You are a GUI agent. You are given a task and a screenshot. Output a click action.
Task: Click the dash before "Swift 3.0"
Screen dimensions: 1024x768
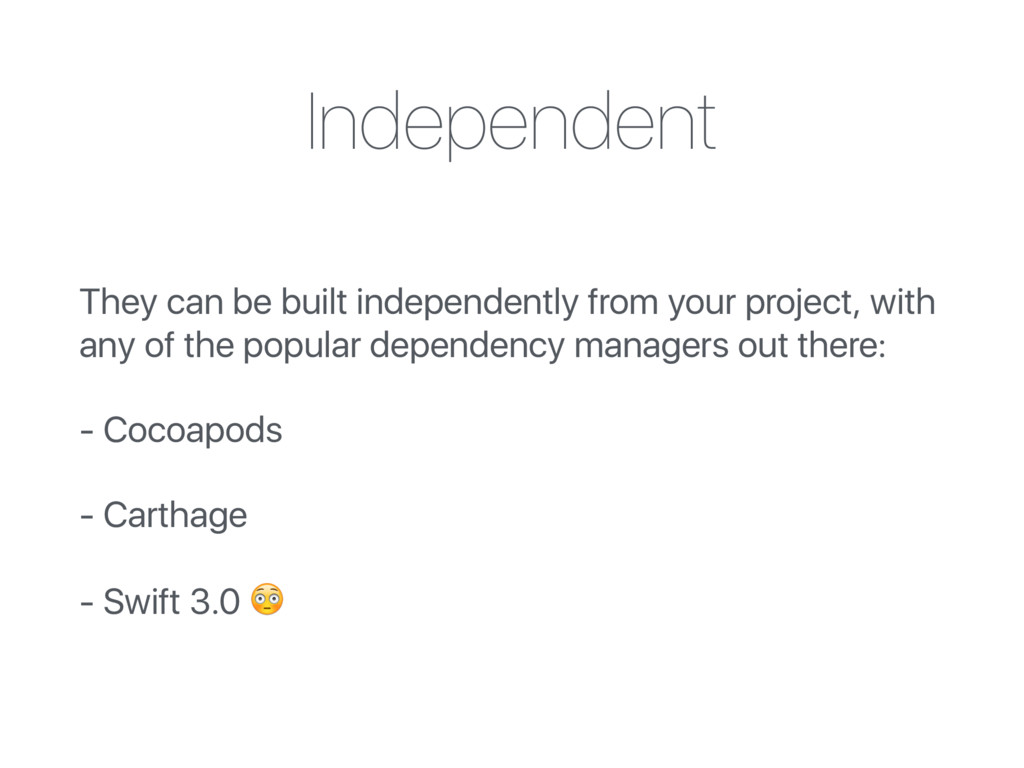coord(87,604)
